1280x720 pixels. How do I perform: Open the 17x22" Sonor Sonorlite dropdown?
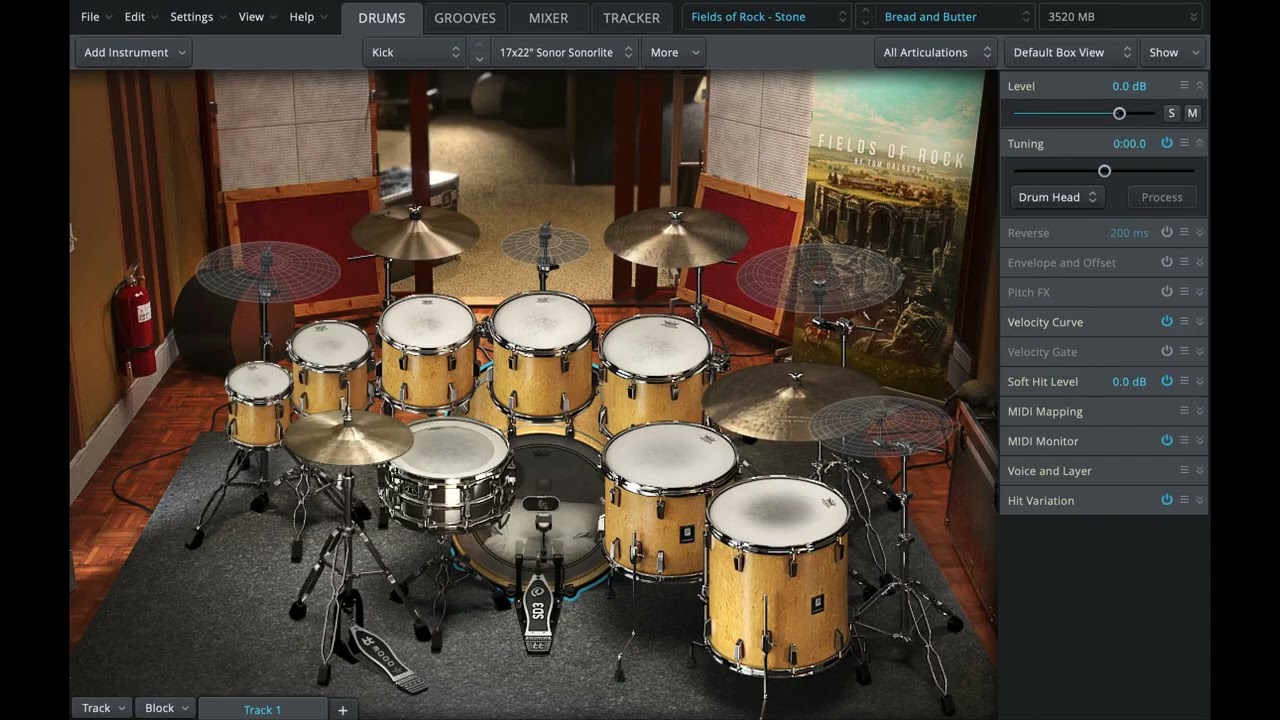[x=565, y=52]
